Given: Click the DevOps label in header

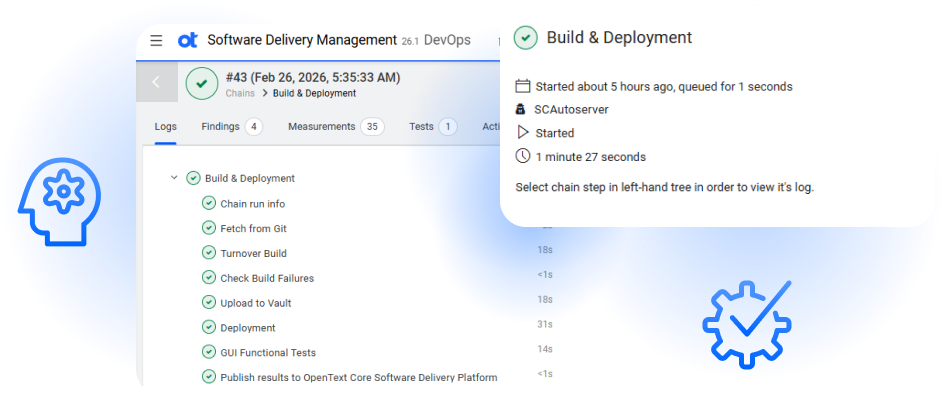Looking at the screenshot, I should (447, 40).
